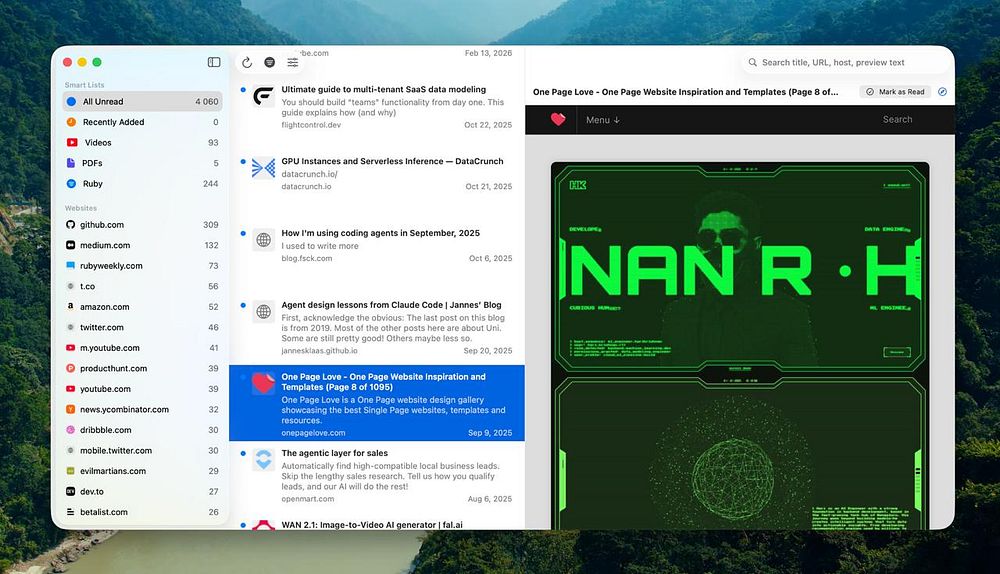
Task: Click the DataCrunch article logo thumbnail
Action: 263,168
